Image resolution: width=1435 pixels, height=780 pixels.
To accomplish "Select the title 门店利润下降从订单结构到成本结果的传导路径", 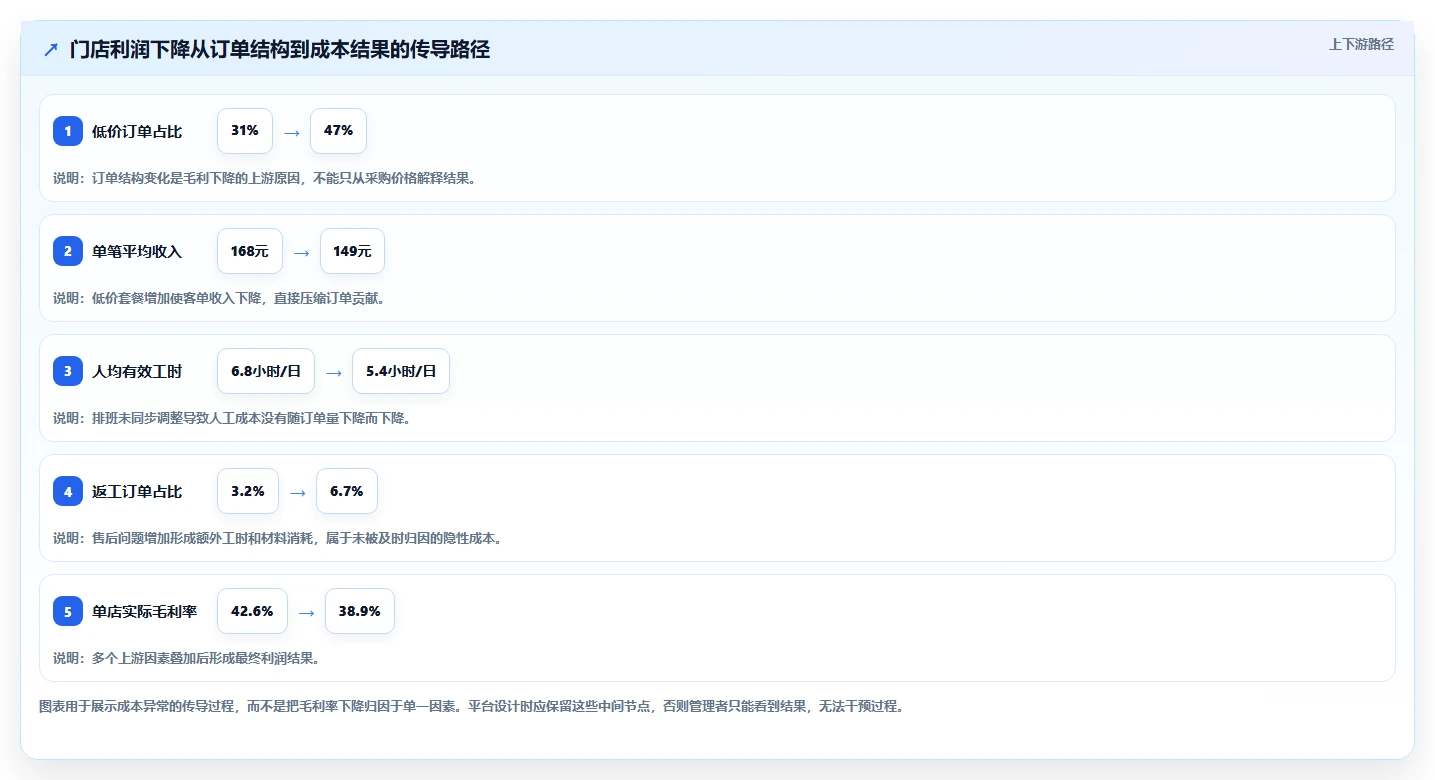I will pyautogui.click(x=280, y=50).
